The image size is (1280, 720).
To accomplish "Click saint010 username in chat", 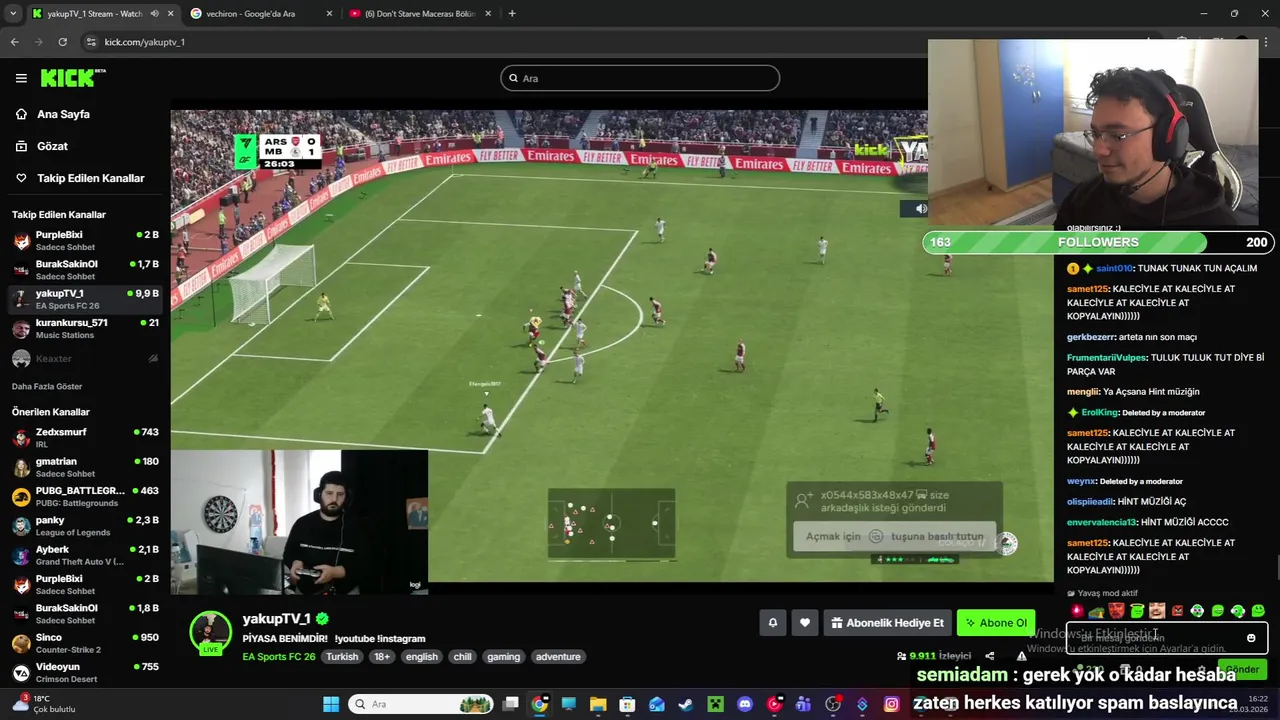I will (x=1114, y=268).
